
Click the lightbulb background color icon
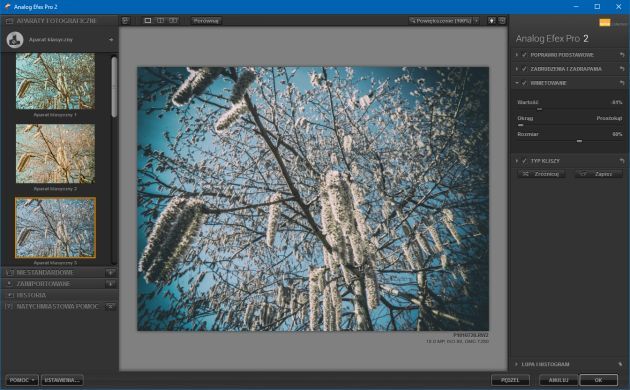492,20
